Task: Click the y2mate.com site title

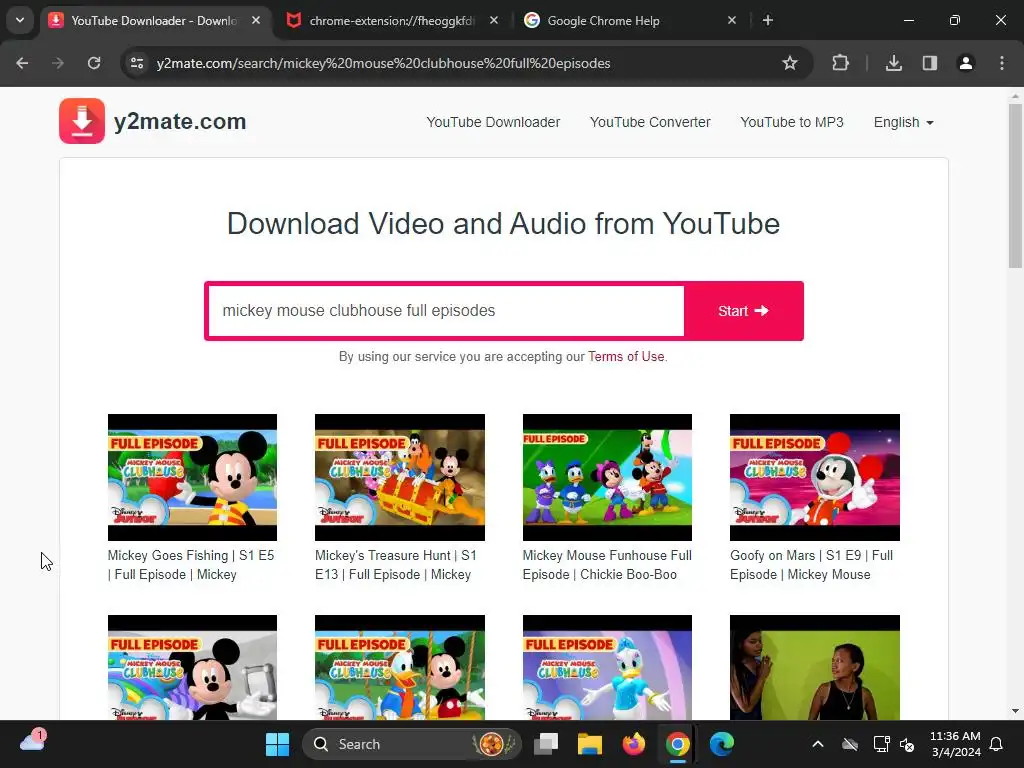Action: coord(180,121)
